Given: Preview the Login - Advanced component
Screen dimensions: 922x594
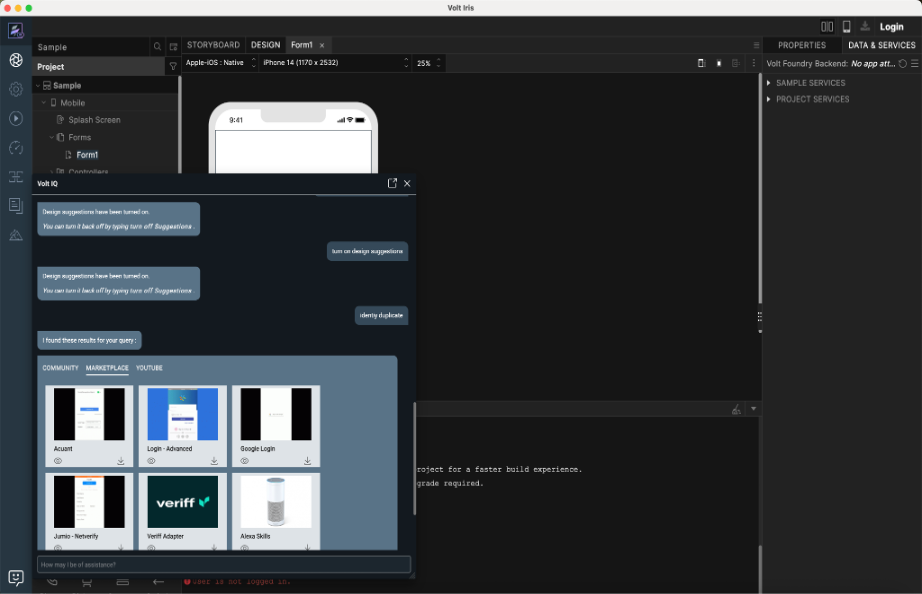Looking at the screenshot, I should tap(151, 461).
